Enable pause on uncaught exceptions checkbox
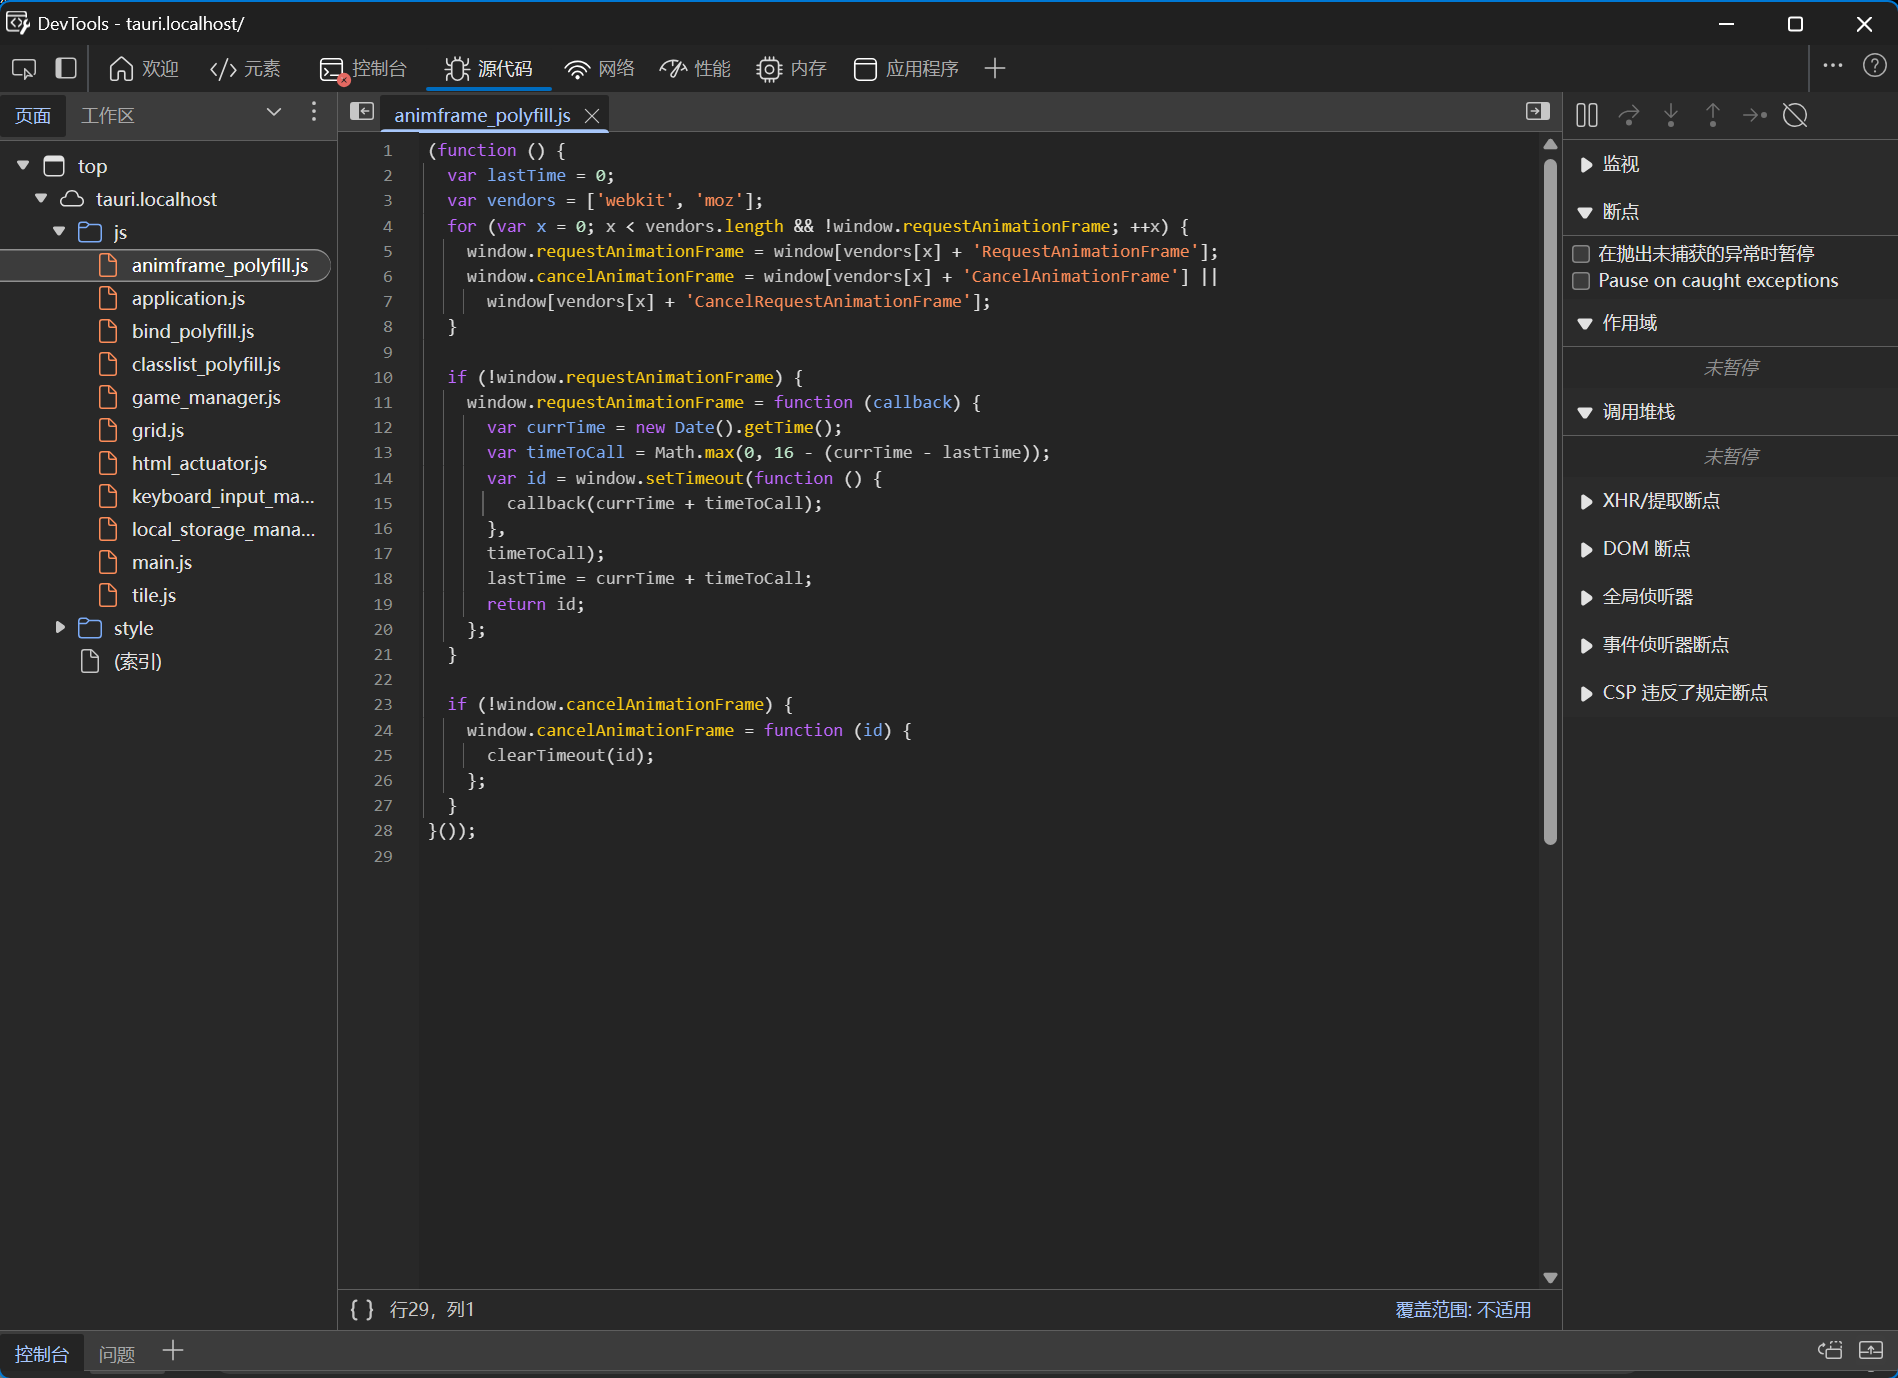The image size is (1898, 1378). coord(1581,254)
